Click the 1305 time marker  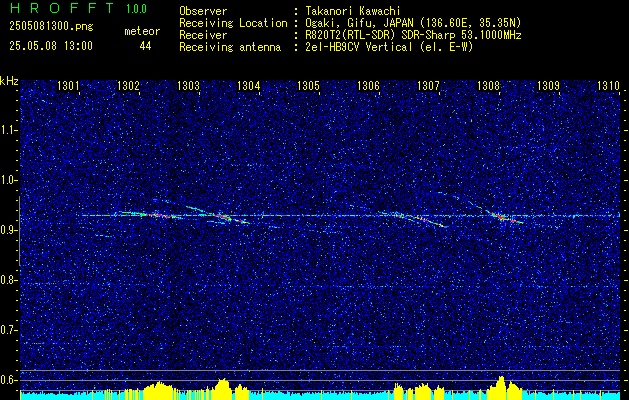(308, 85)
